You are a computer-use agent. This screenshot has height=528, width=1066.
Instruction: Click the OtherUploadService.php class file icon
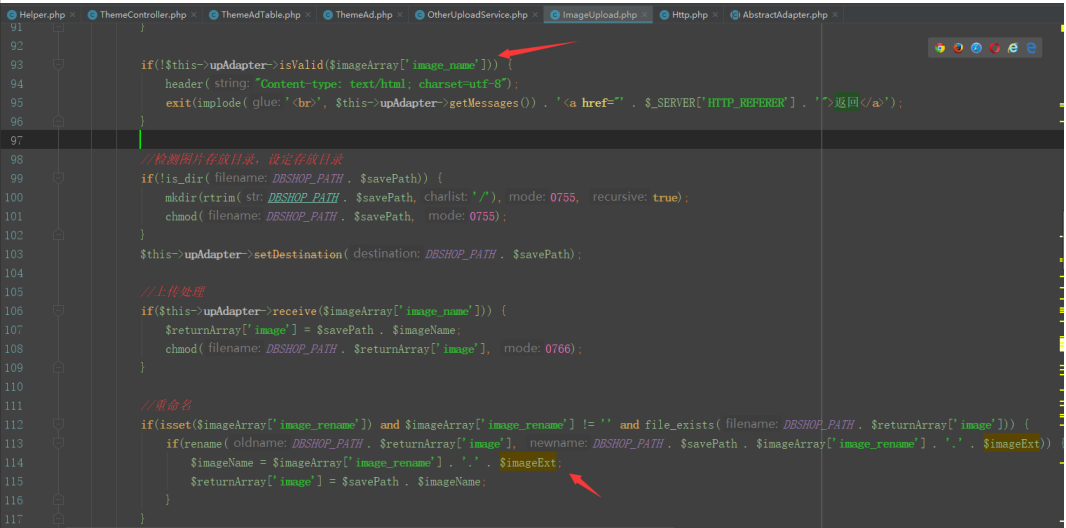pyautogui.click(x=419, y=14)
